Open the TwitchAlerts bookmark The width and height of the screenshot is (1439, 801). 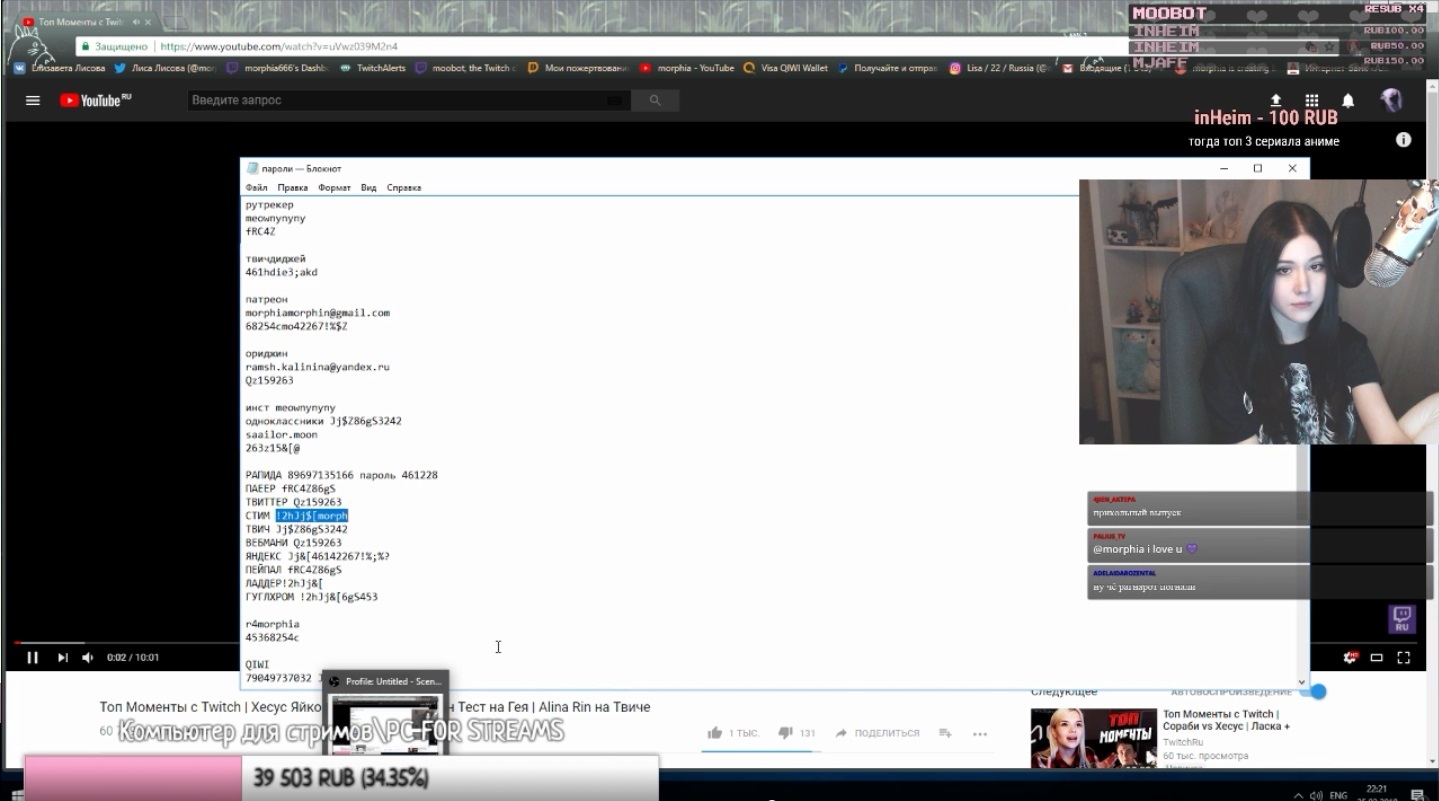pos(373,68)
